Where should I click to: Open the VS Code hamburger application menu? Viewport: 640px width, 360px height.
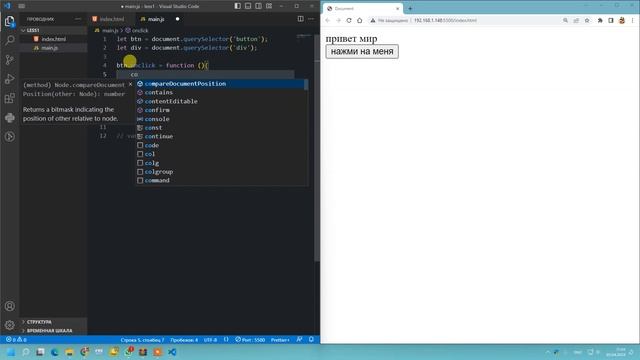(22, 6)
